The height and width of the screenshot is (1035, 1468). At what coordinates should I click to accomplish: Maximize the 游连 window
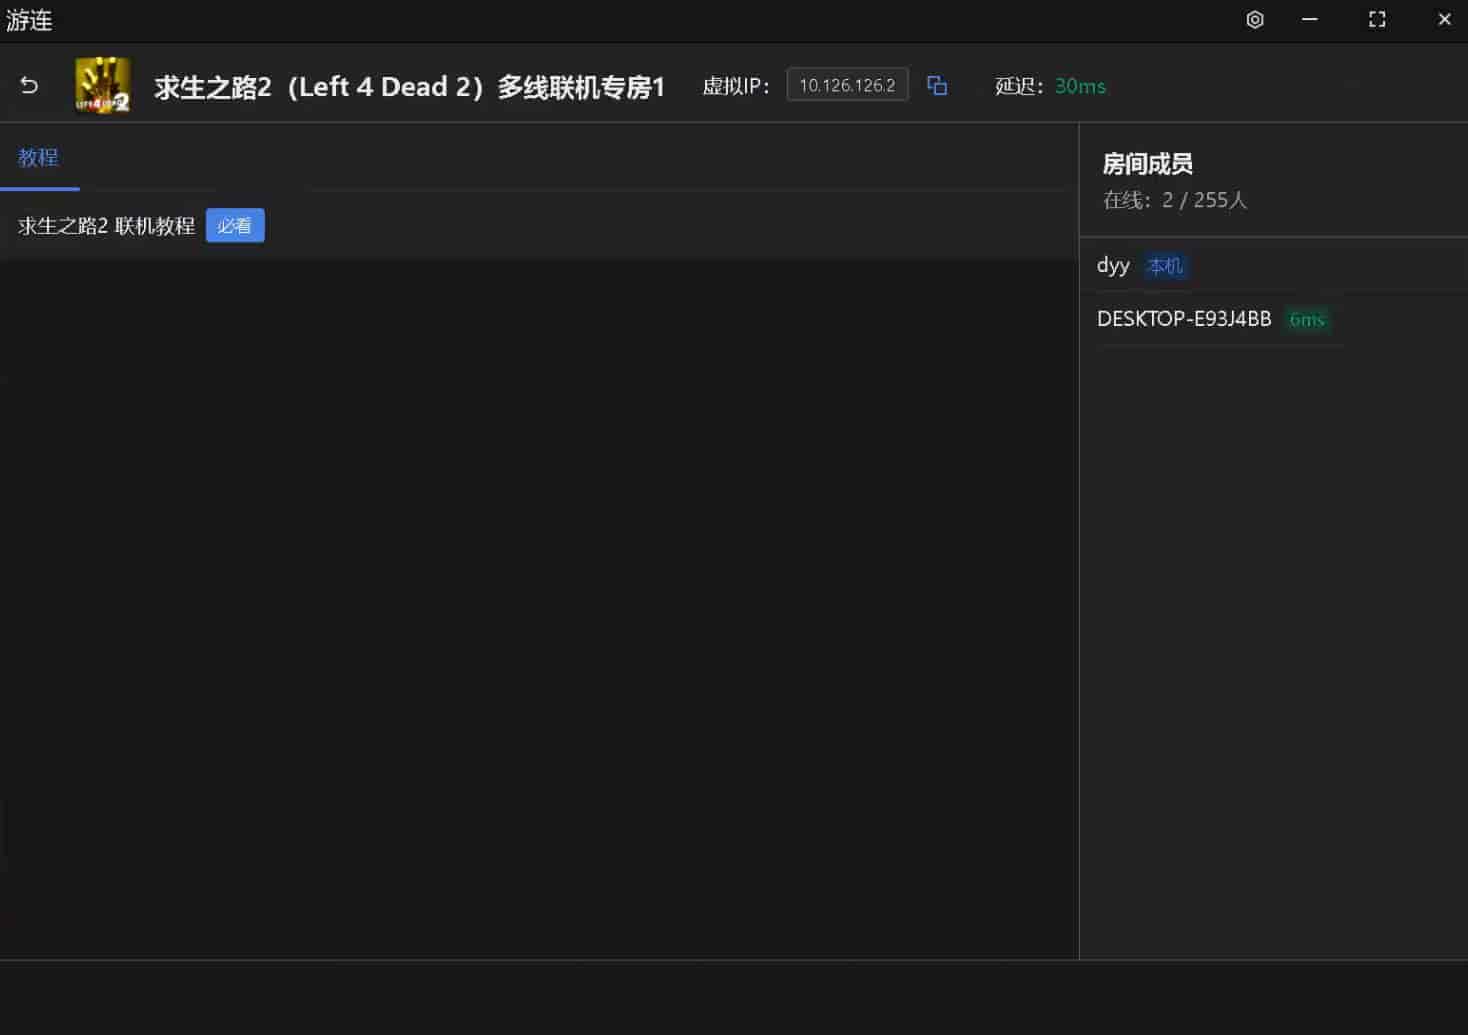1377,20
